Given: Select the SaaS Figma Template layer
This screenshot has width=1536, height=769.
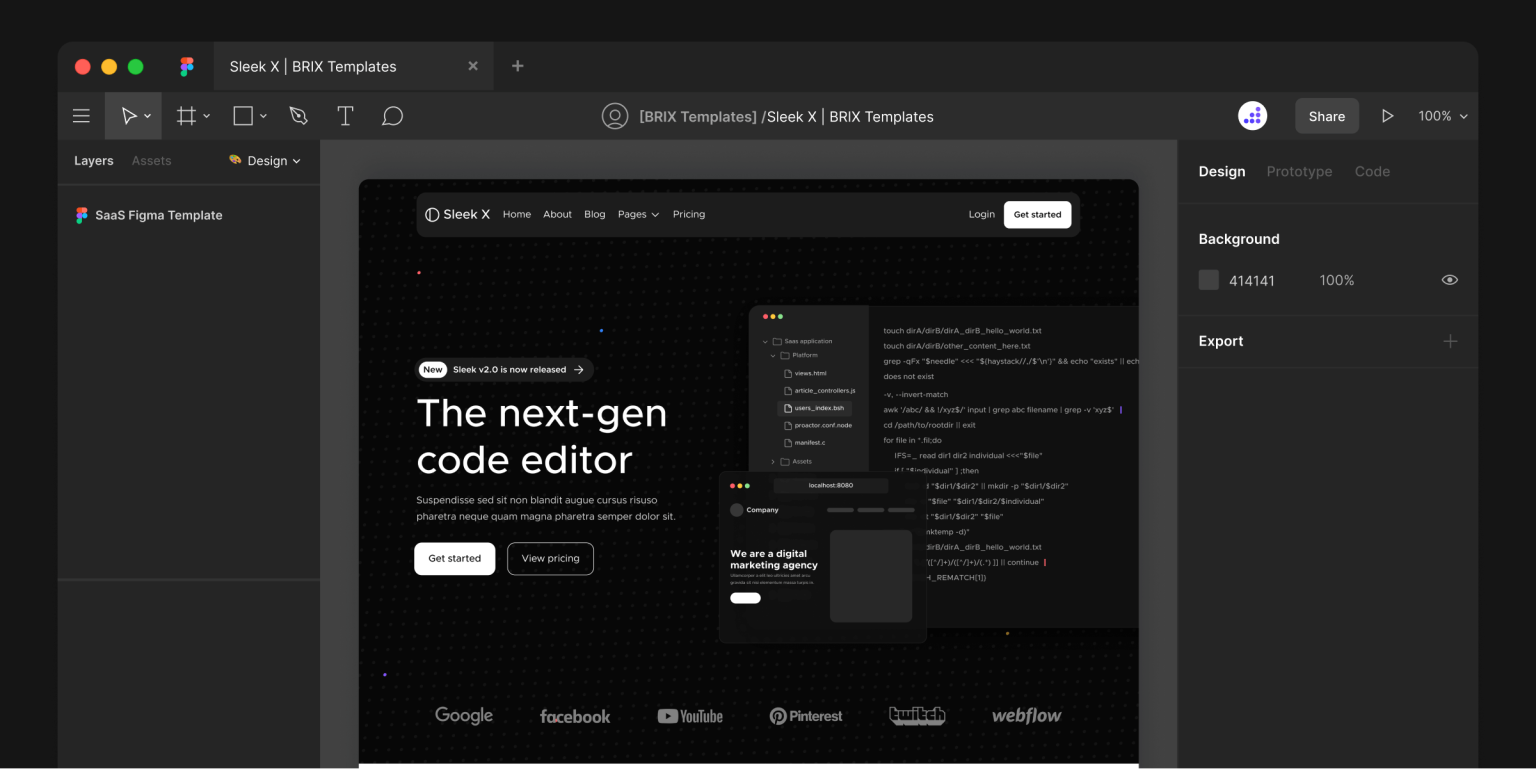Looking at the screenshot, I should [160, 215].
